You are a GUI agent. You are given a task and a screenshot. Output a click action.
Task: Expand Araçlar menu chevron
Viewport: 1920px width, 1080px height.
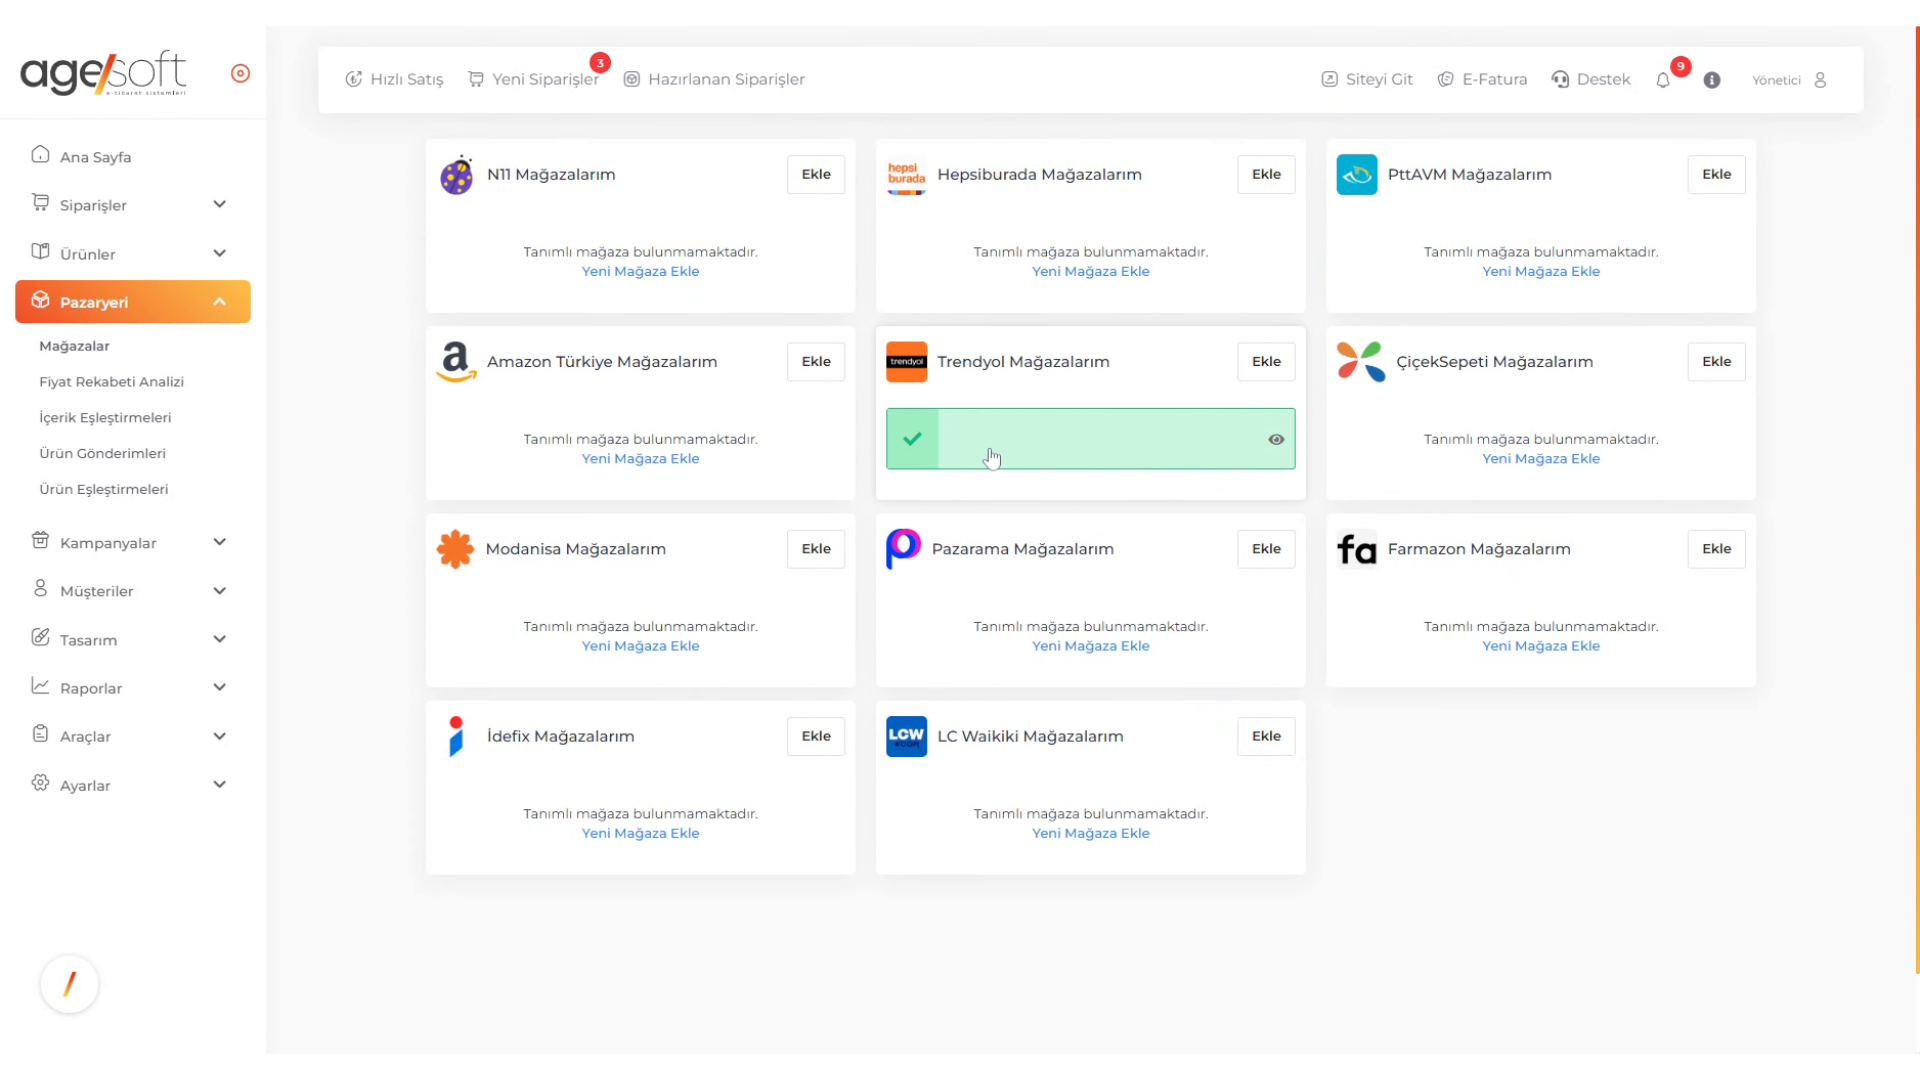[219, 736]
